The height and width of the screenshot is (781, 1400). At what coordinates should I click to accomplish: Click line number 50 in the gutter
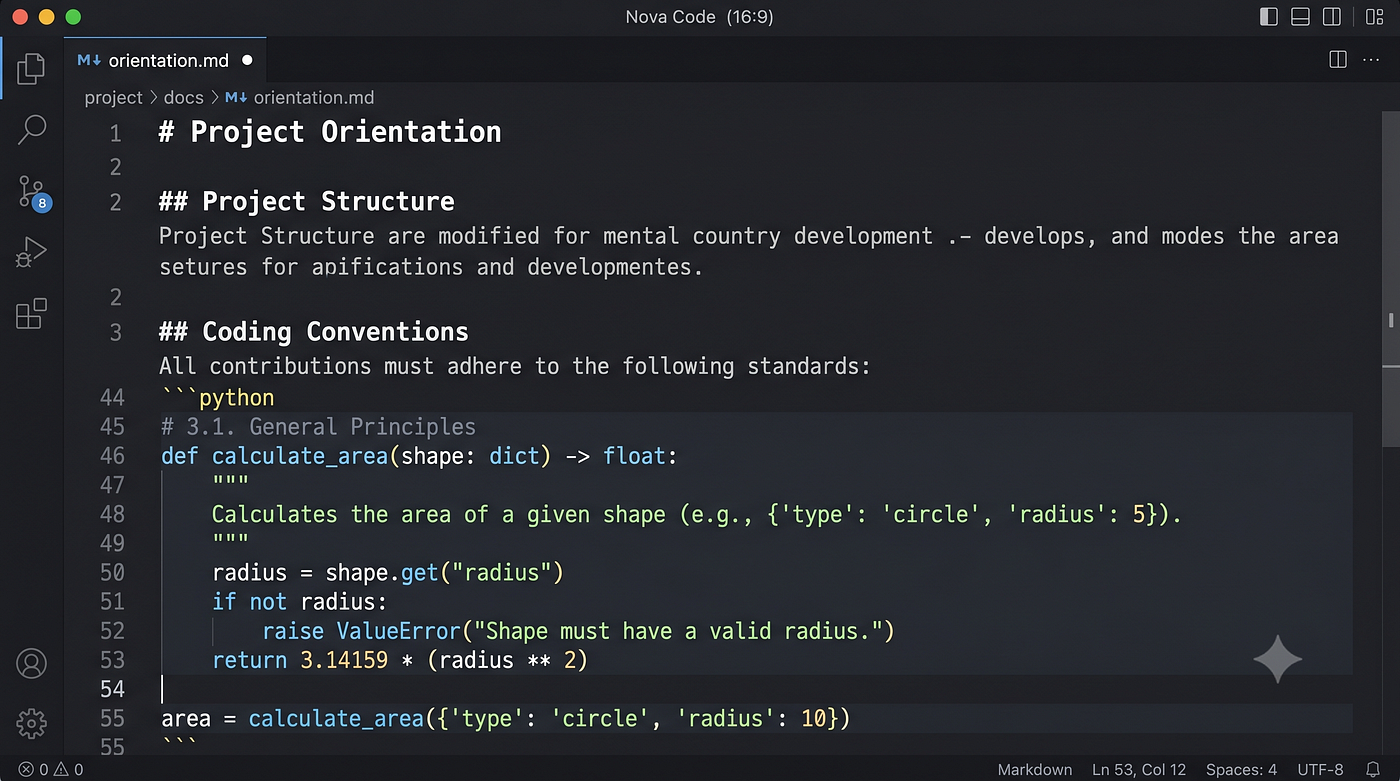[112, 573]
